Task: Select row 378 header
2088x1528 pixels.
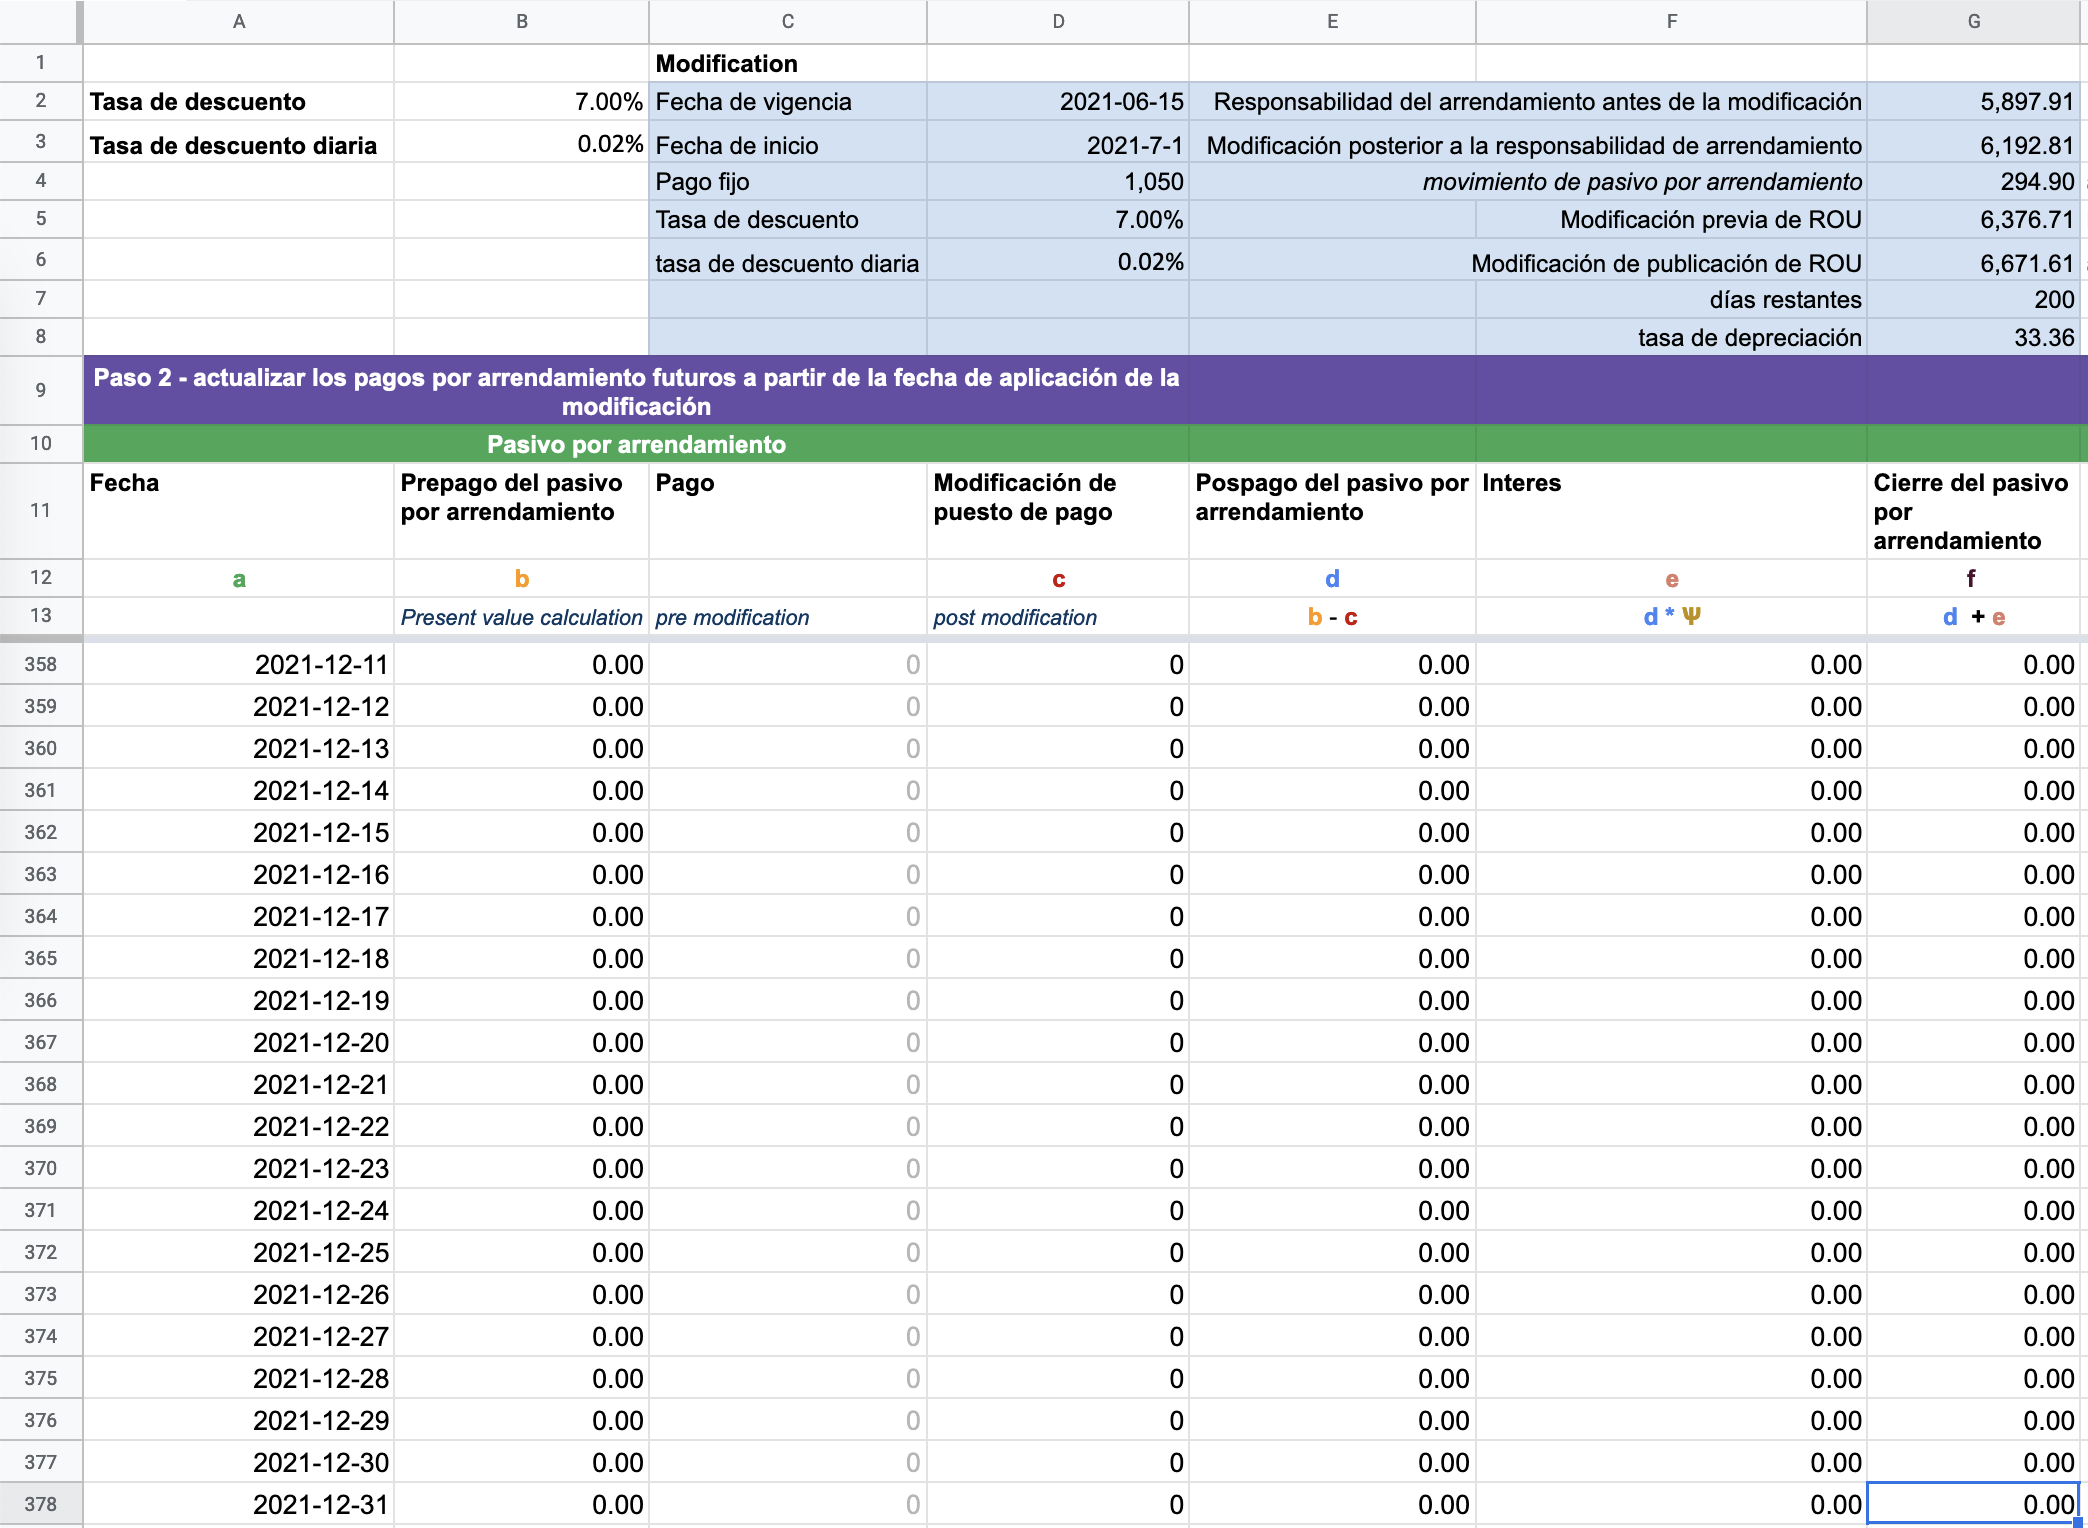Action: click(x=40, y=1504)
